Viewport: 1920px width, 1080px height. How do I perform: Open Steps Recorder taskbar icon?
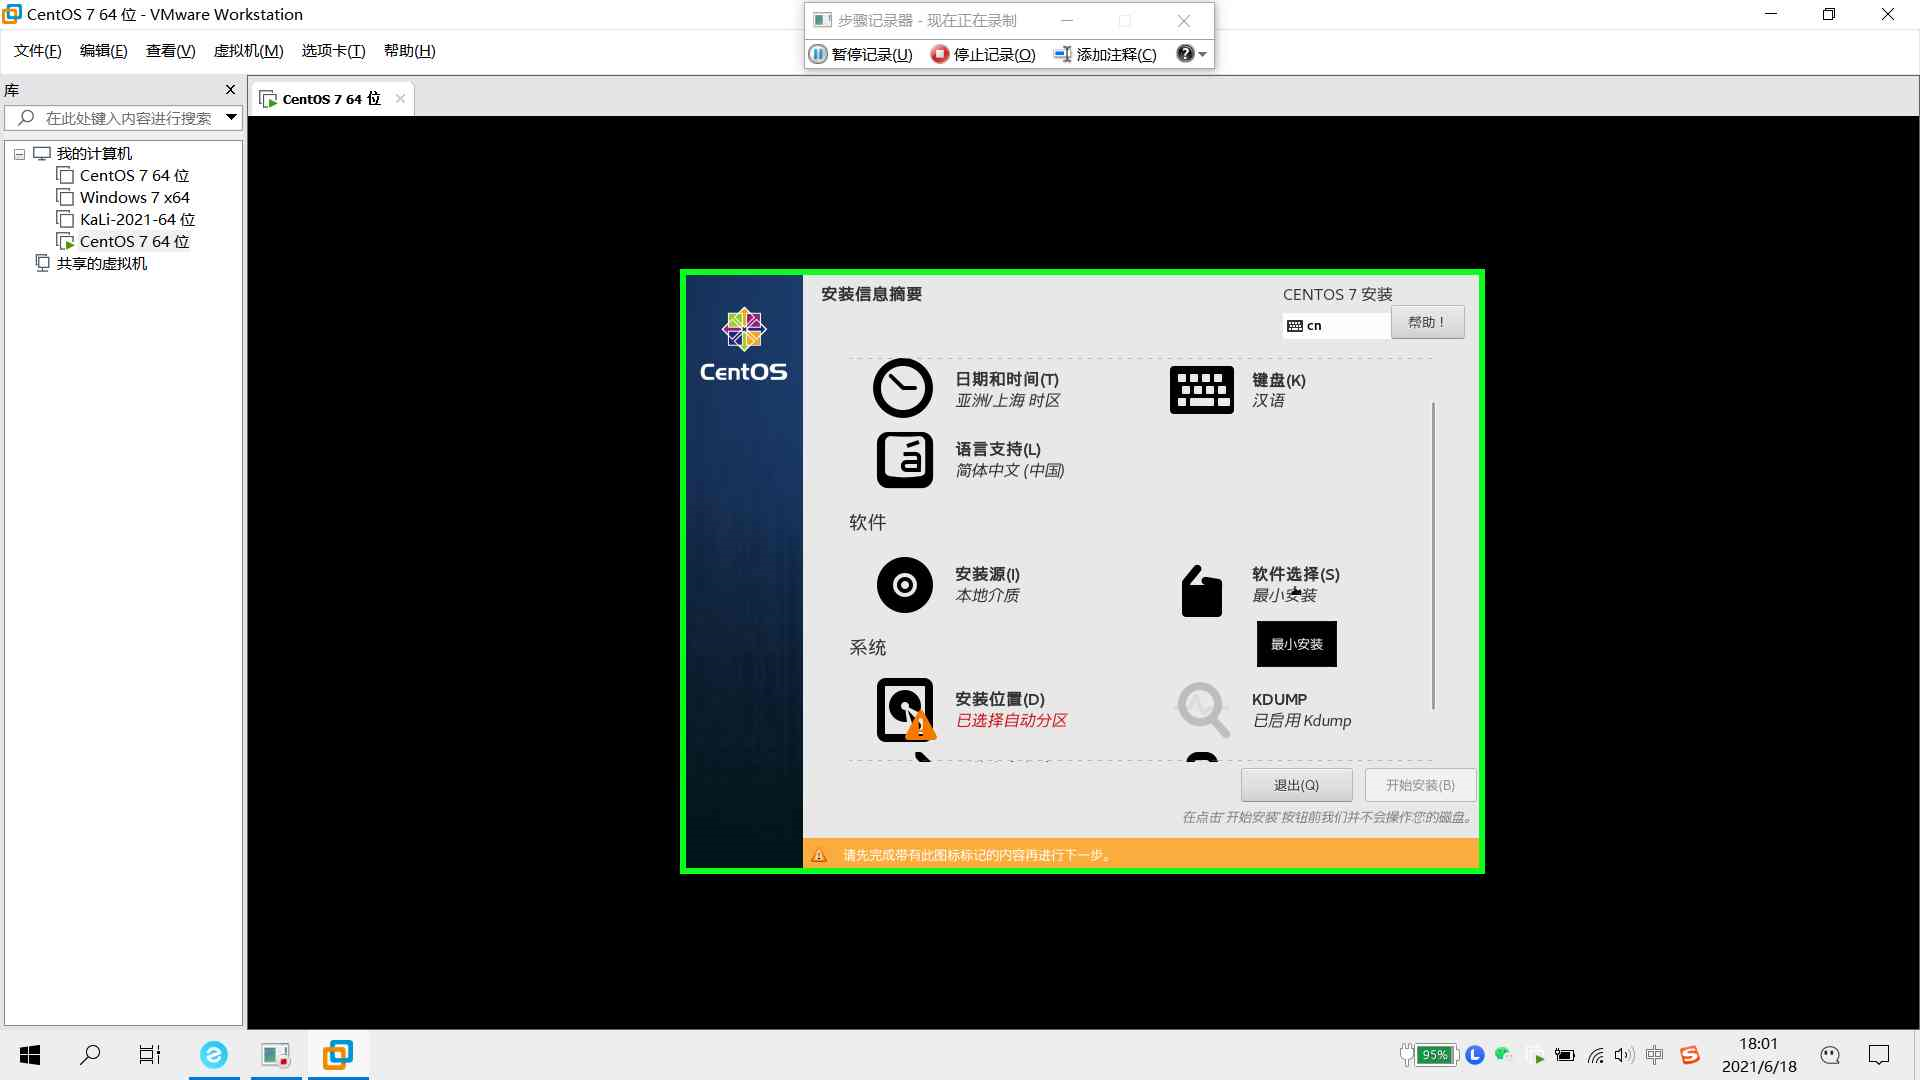tap(276, 1055)
